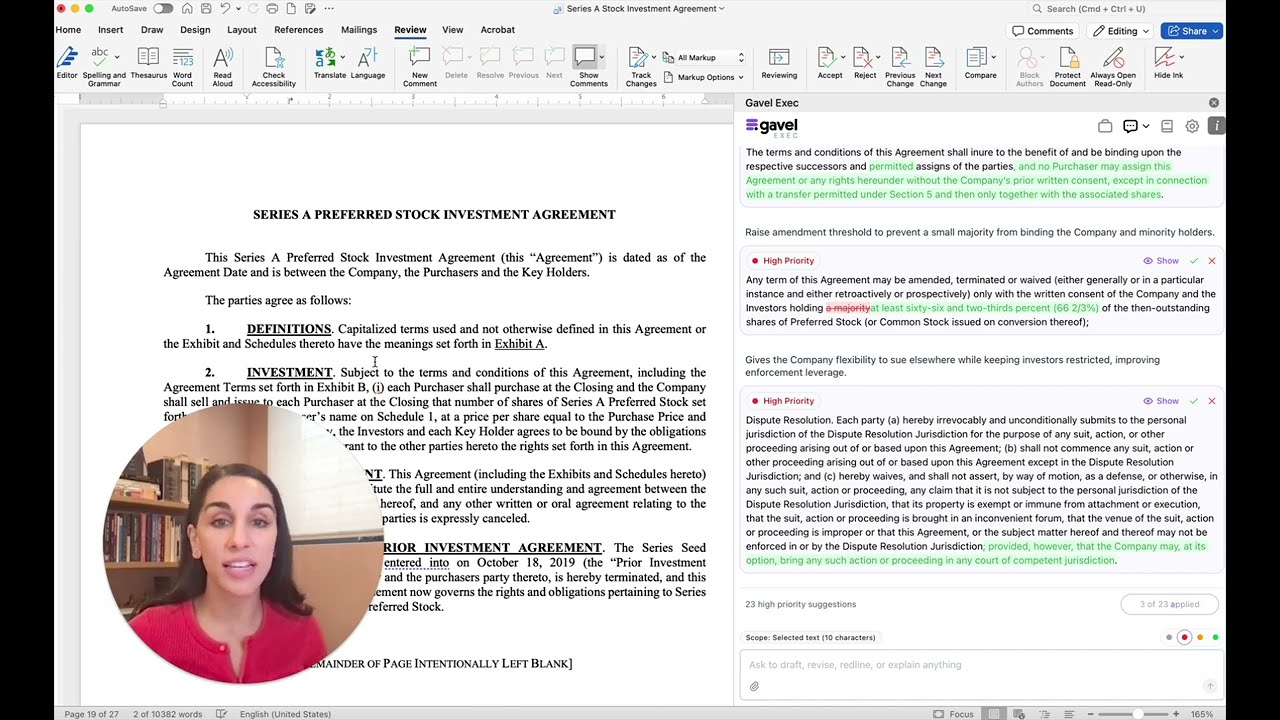The image size is (1280, 720).
Task: Close the Gavel Exec panel
Action: click(x=1214, y=103)
